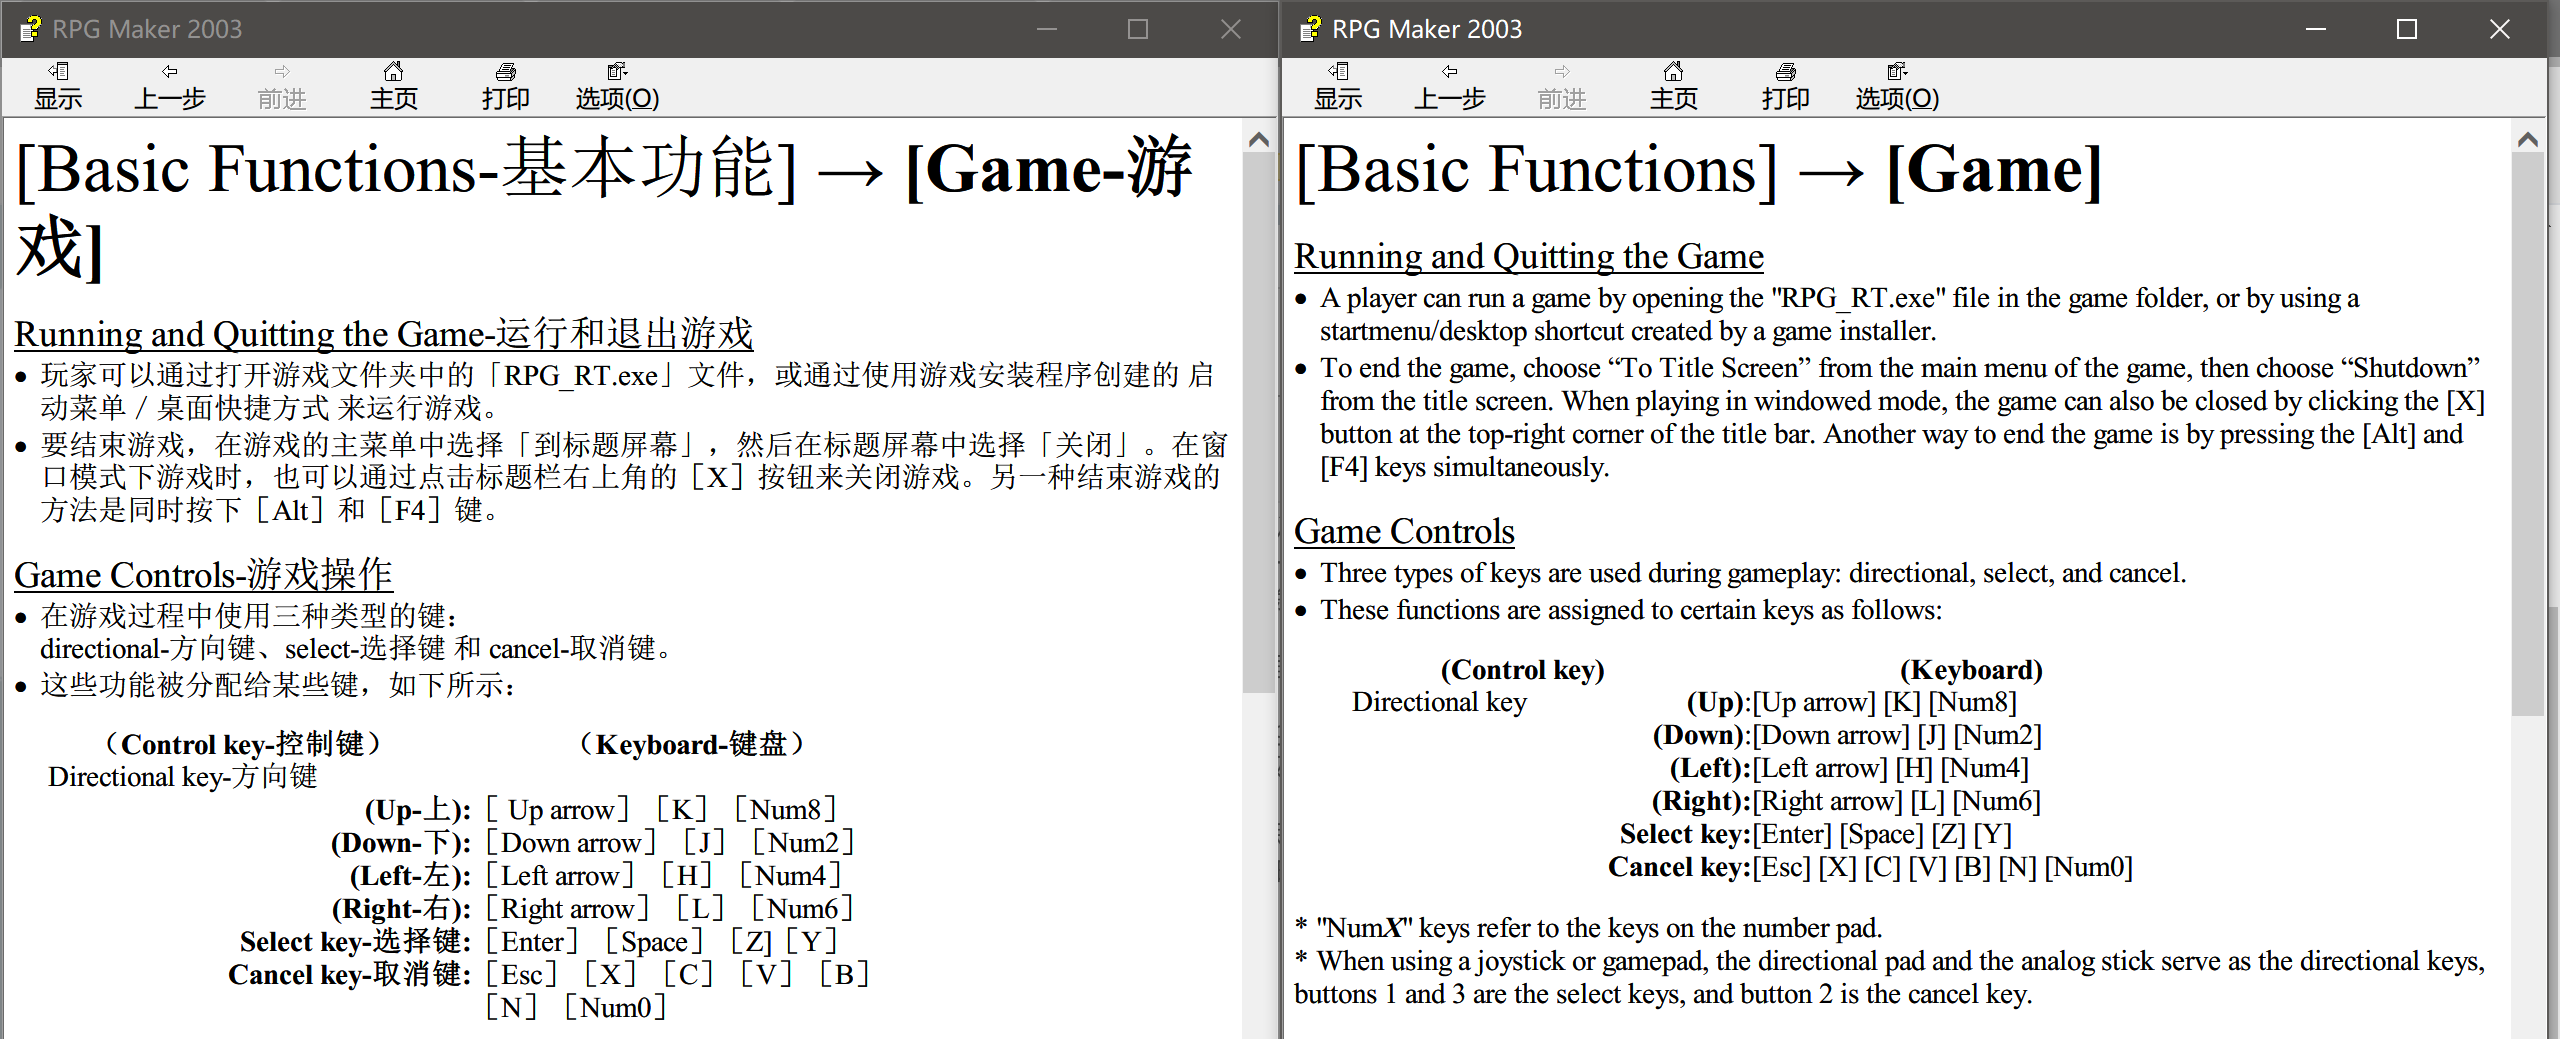The height and width of the screenshot is (1039, 2560).
Task: Open 选项(O) options in left window
Action: [617, 86]
